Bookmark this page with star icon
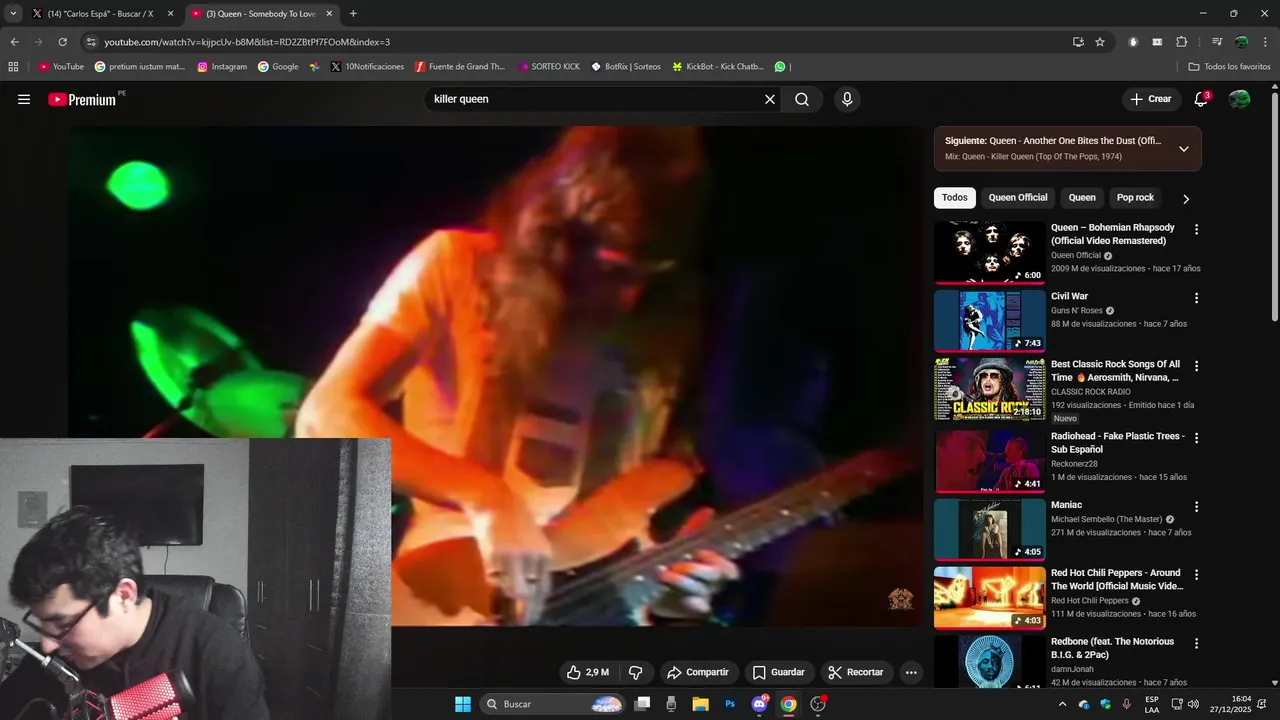The image size is (1280, 720). point(1100,42)
